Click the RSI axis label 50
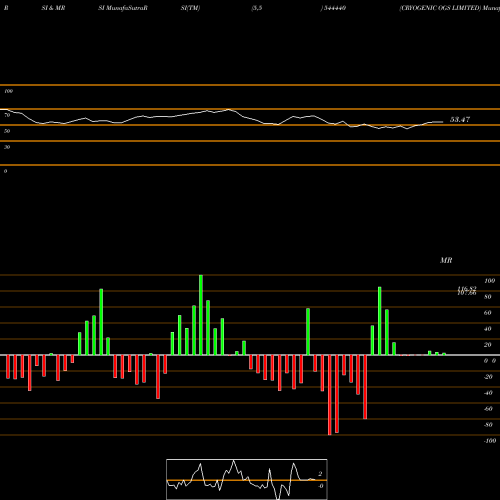Image resolution: width=500 pixels, height=500 pixels. click(x=7, y=131)
